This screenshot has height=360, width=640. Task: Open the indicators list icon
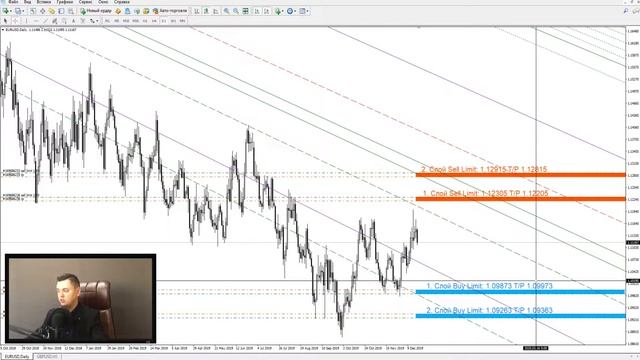(278, 11)
